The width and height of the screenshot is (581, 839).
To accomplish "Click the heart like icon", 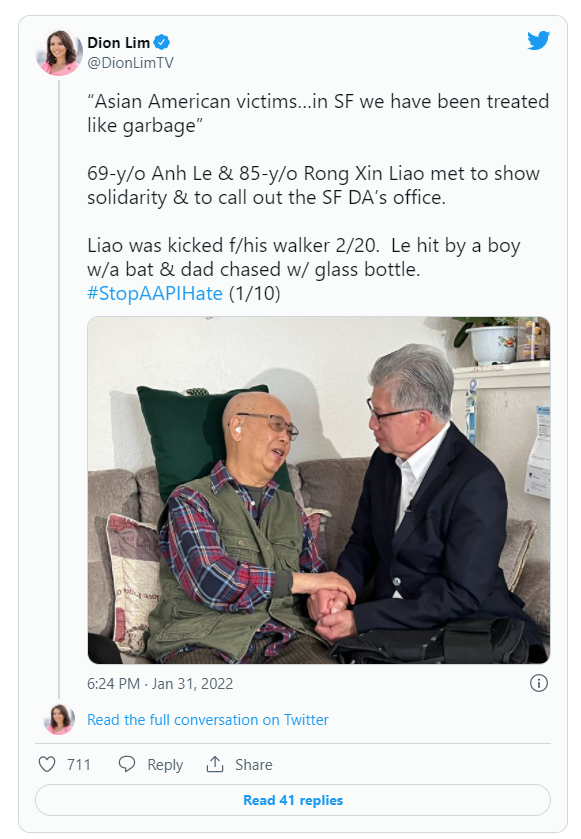I will 47,764.
